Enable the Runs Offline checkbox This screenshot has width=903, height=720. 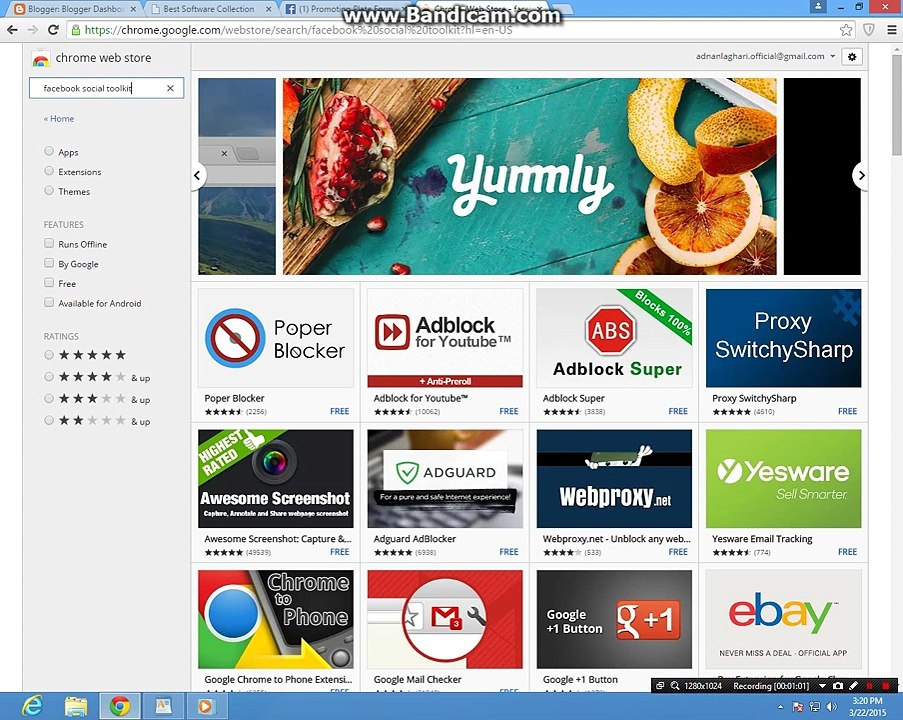(x=49, y=243)
